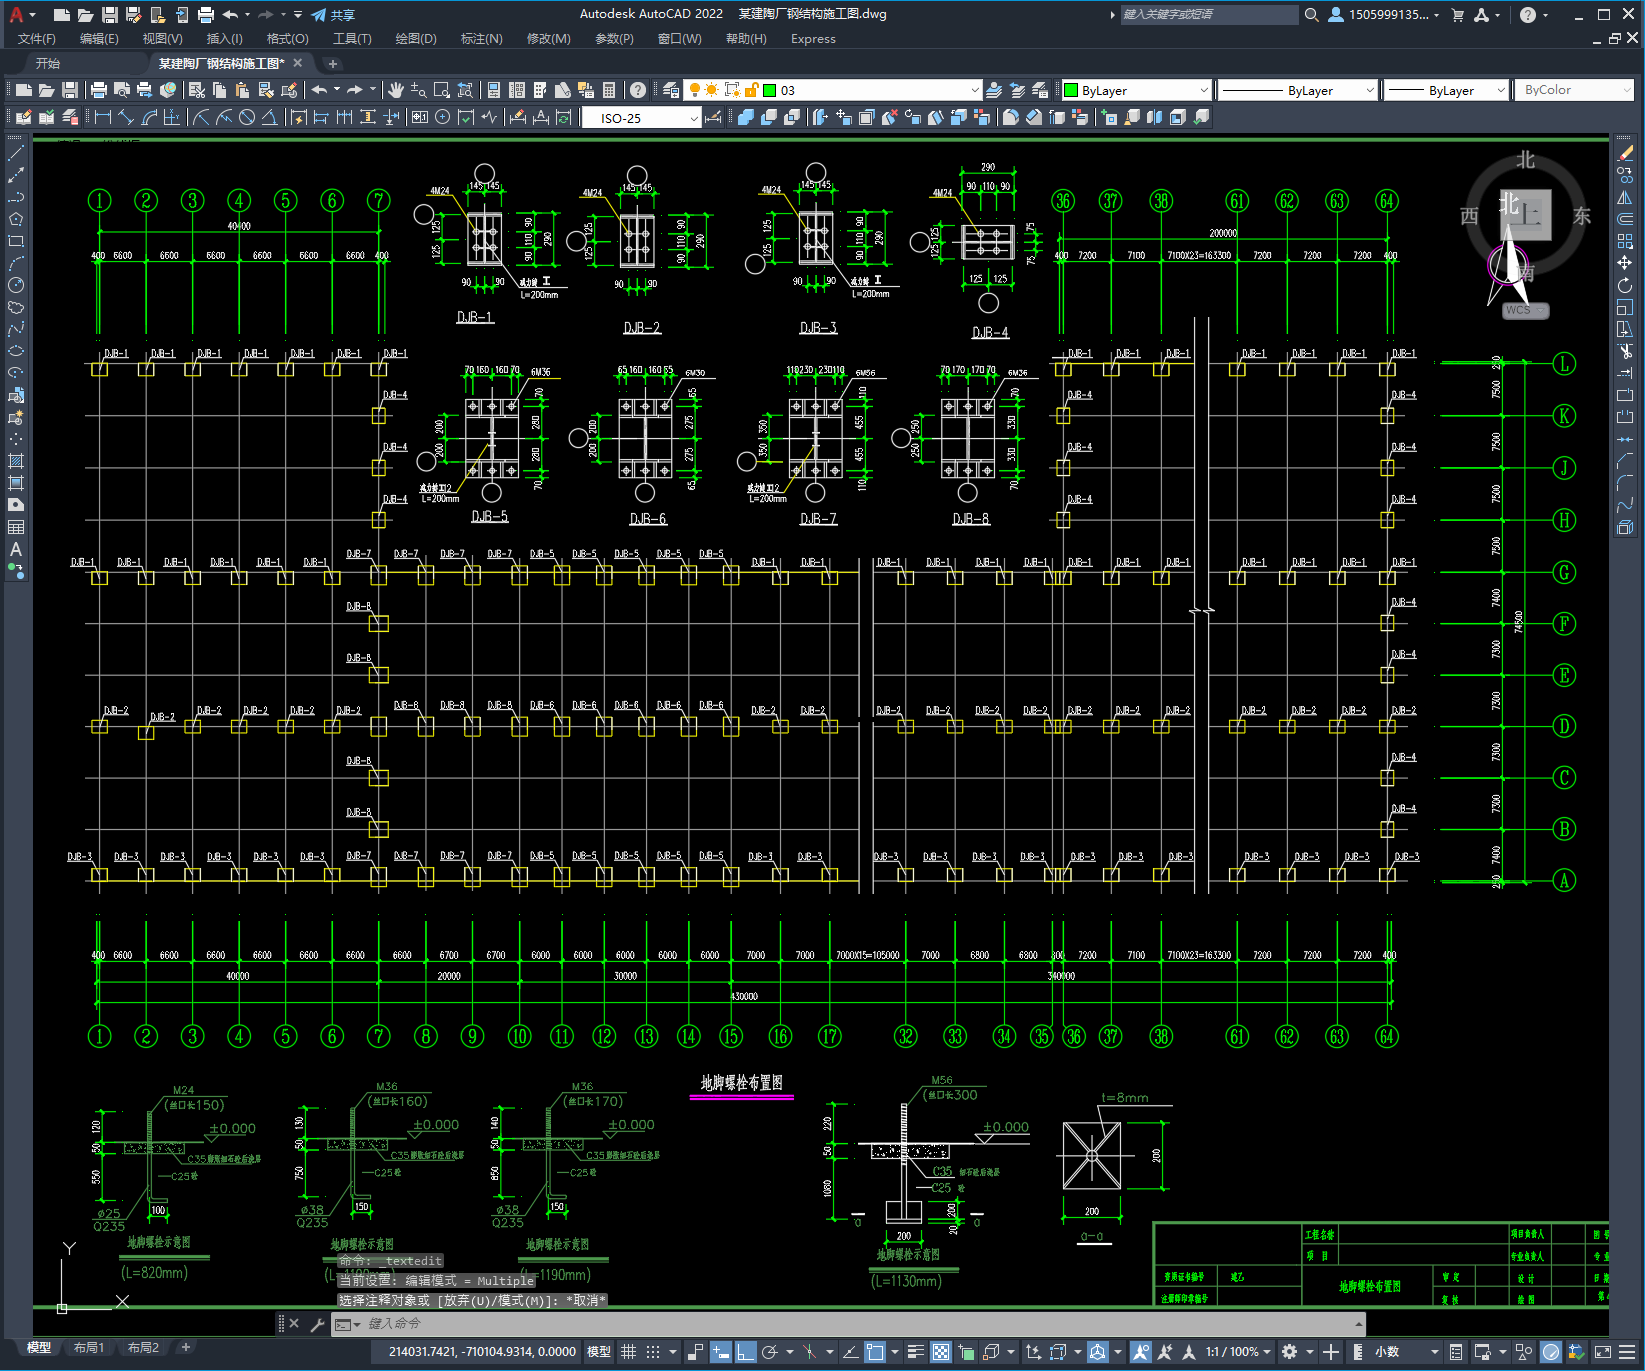Switch to the 布局1 layout tab

[89, 1348]
